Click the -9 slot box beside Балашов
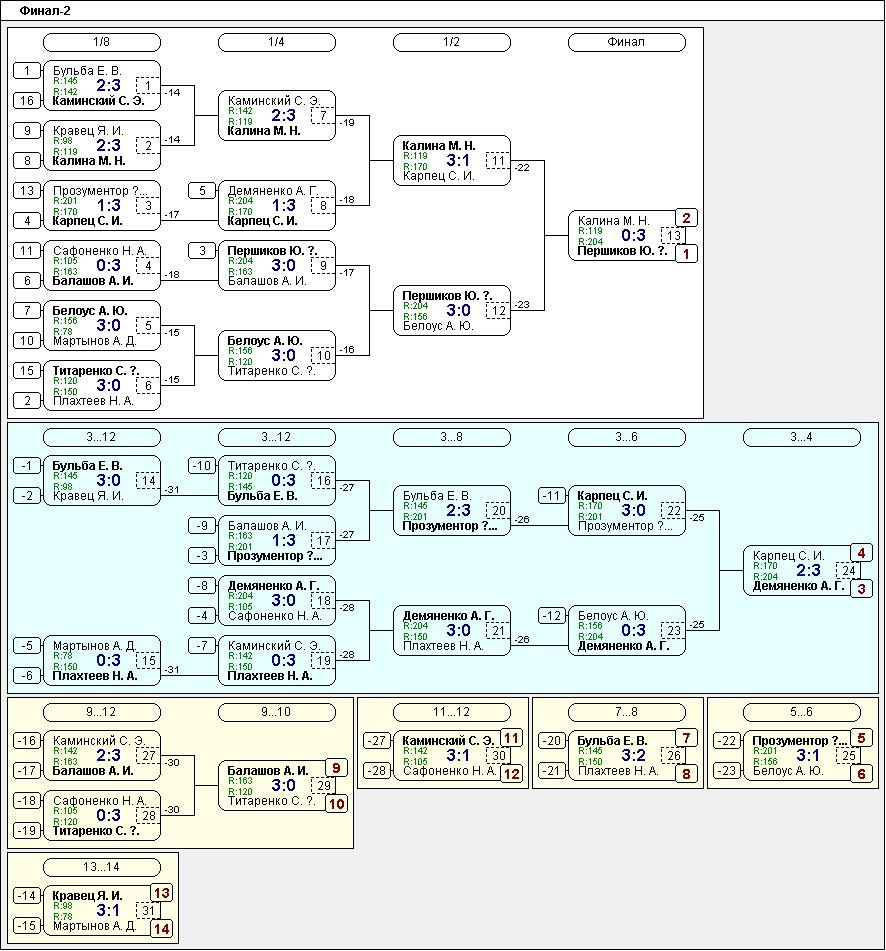The height and width of the screenshot is (951, 886). point(202,526)
